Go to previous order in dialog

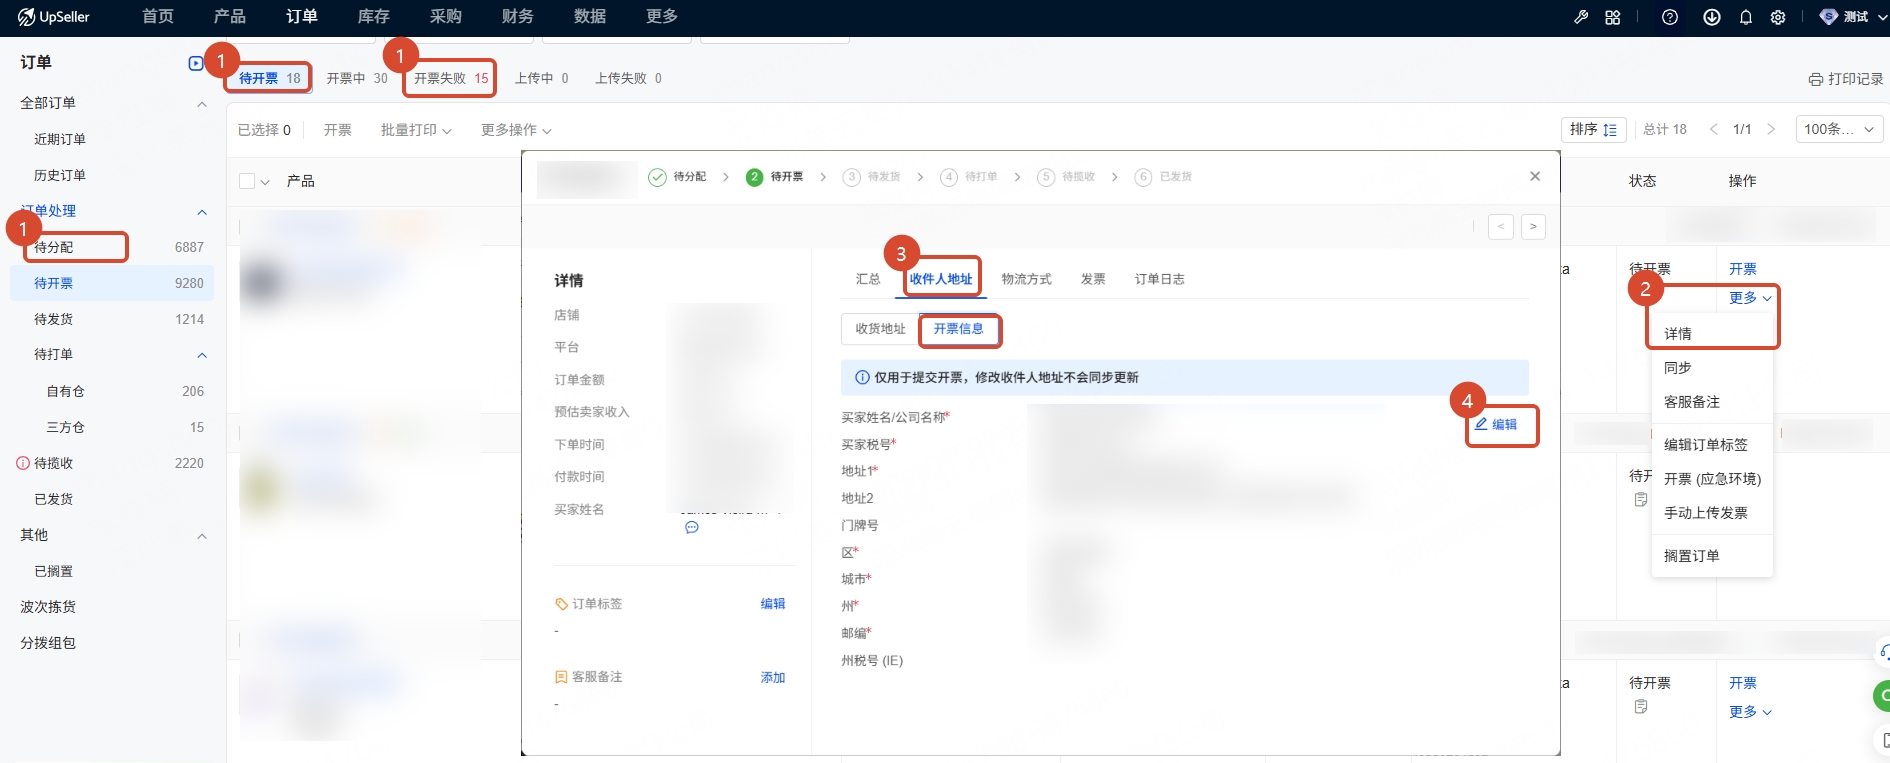coord(1501,227)
